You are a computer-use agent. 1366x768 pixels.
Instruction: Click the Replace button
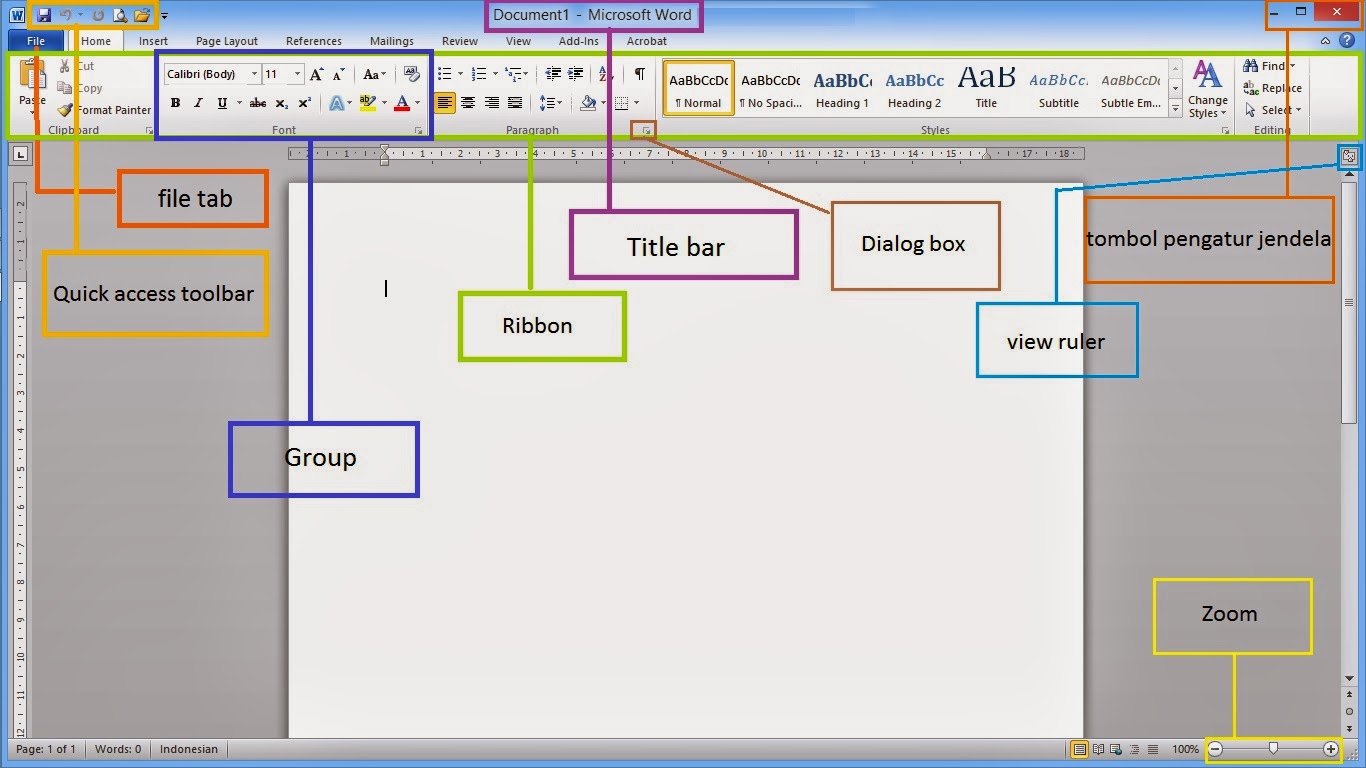[x=1272, y=88]
